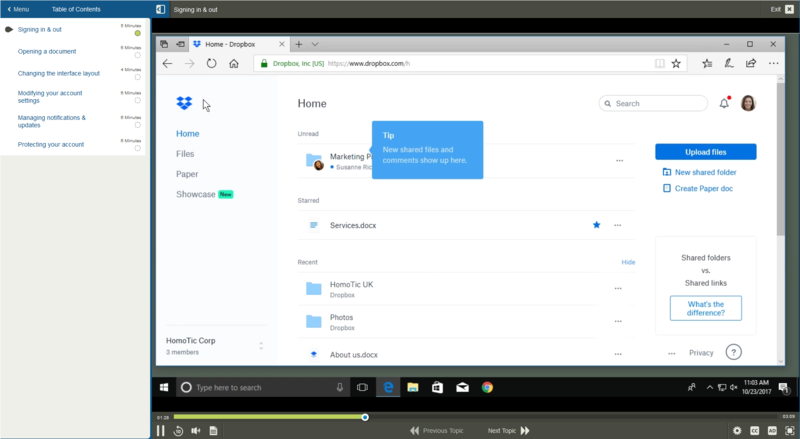This screenshot has width=800, height=439.
Task: Click Edge web note pen icon
Action: click(729, 63)
